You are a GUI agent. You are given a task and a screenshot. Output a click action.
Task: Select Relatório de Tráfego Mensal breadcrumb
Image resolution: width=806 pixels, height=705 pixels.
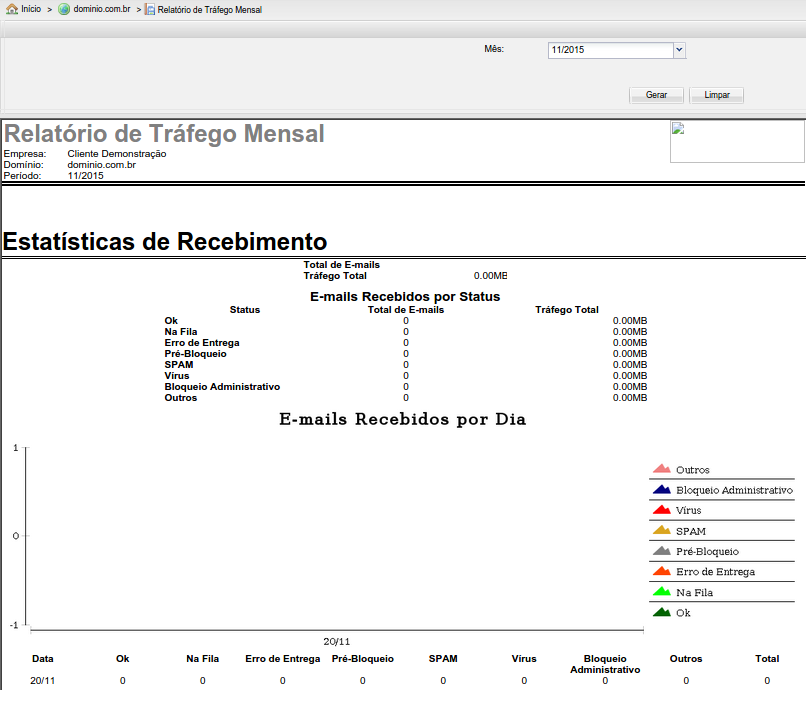(209, 9)
